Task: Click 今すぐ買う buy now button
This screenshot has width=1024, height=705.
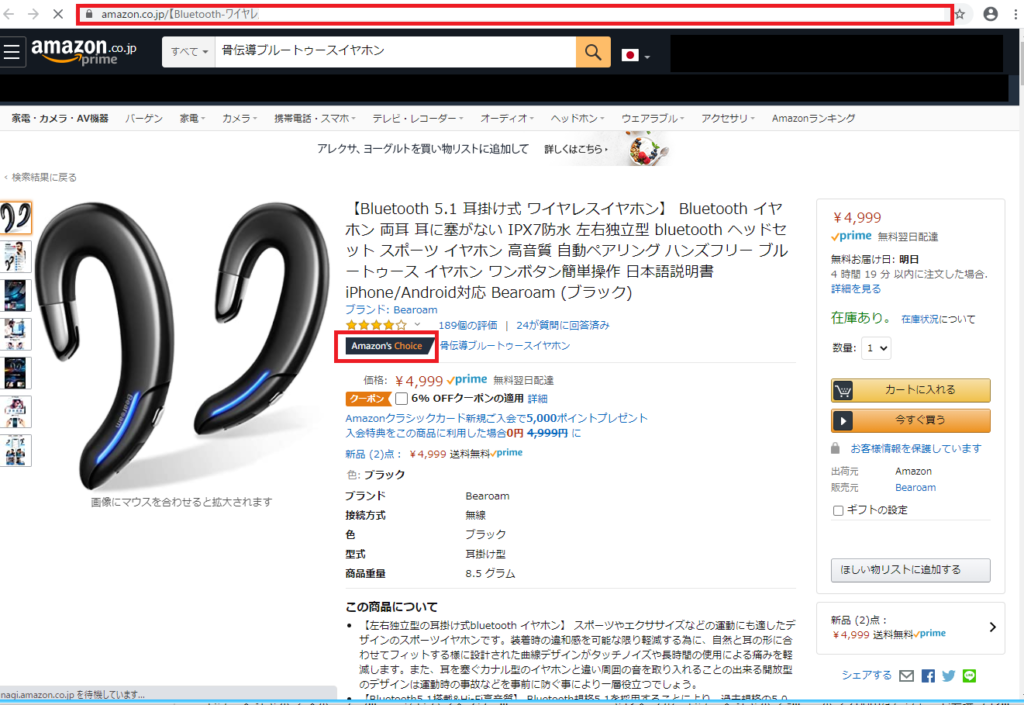Action: click(910, 420)
